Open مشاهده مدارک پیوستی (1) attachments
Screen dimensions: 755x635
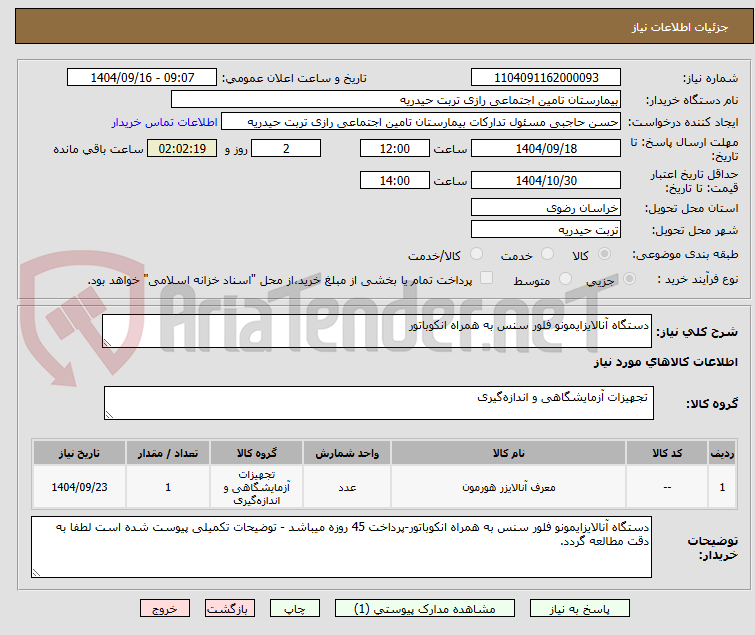tap(424, 608)
